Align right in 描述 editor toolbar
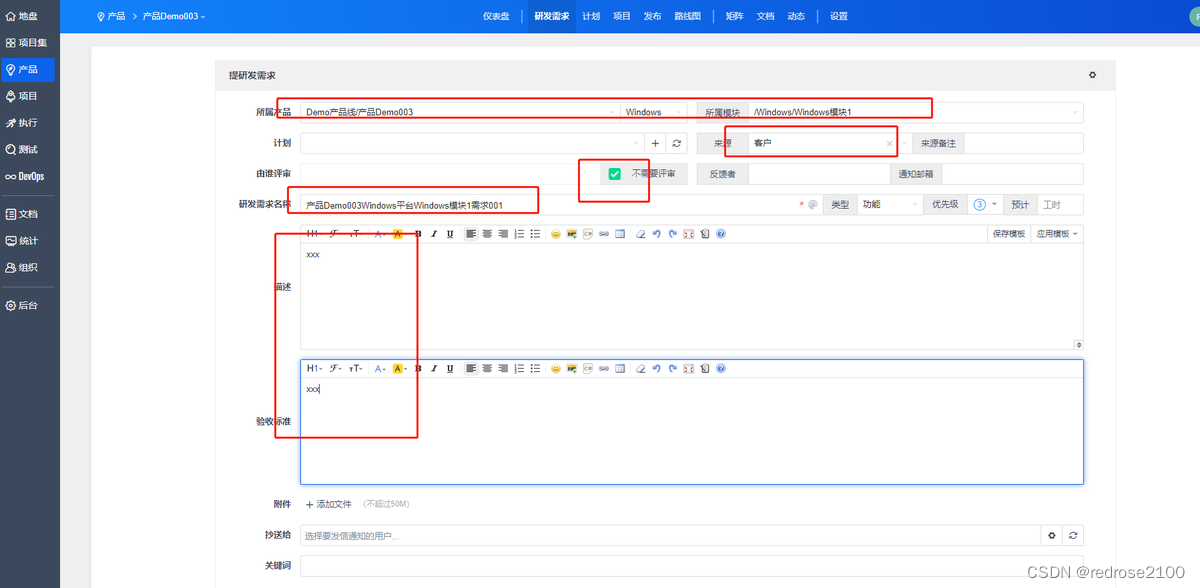The width and height of the screenshot is (1200, 588). [x=503, y=233]
